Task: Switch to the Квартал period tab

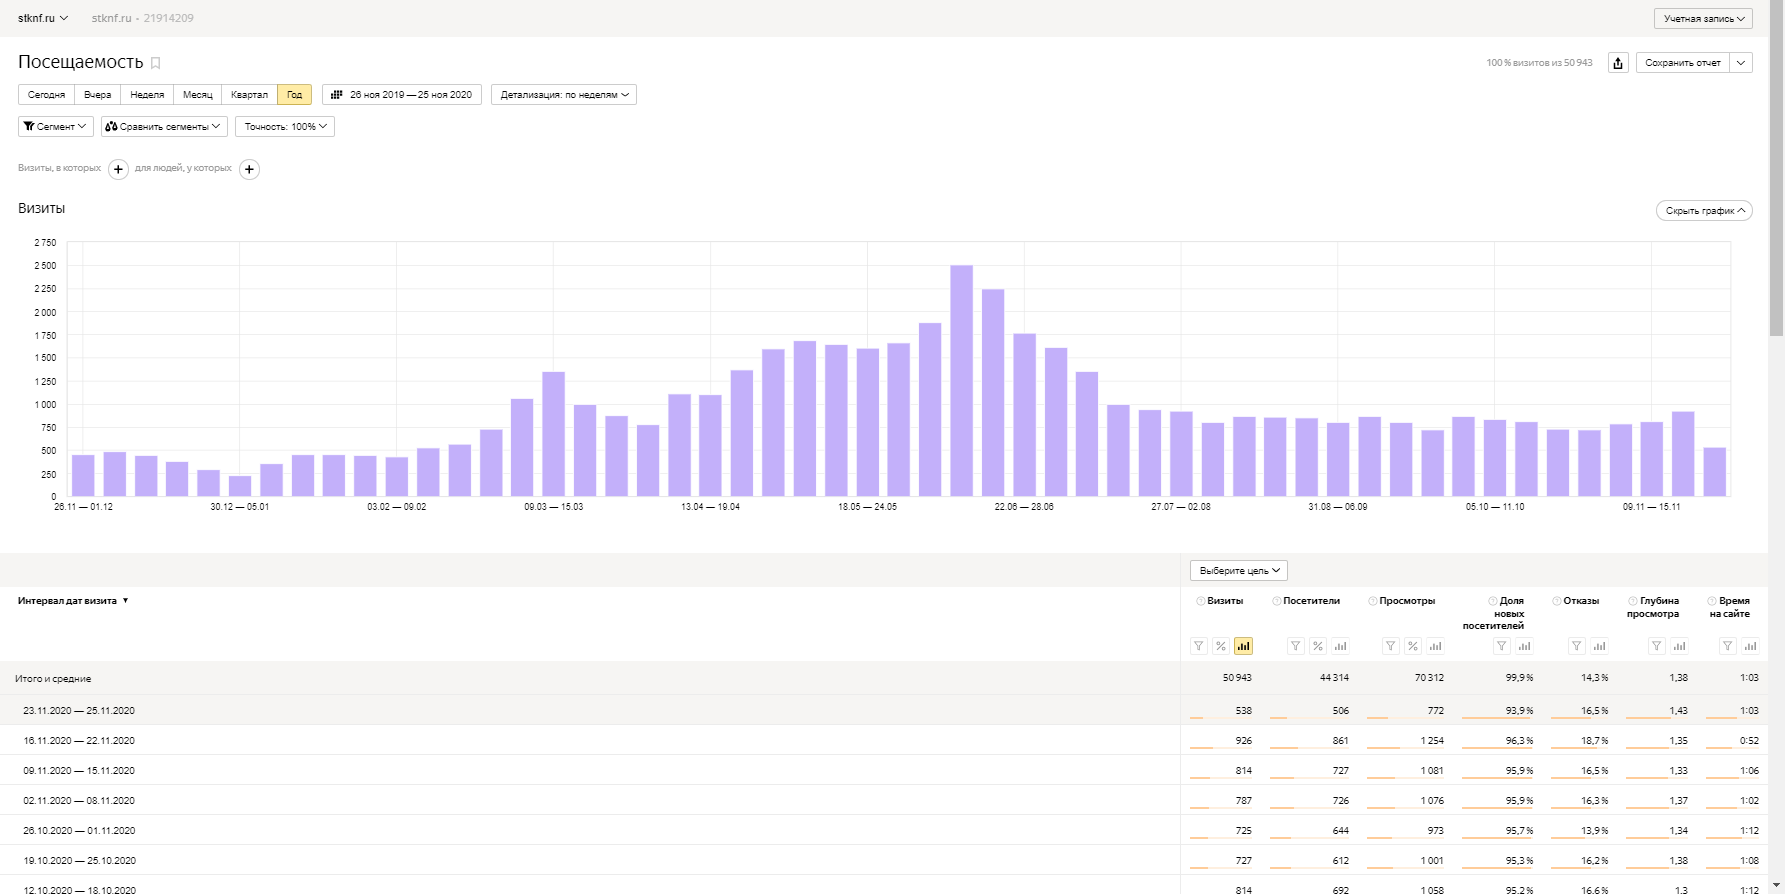Action: coord(249,95)
